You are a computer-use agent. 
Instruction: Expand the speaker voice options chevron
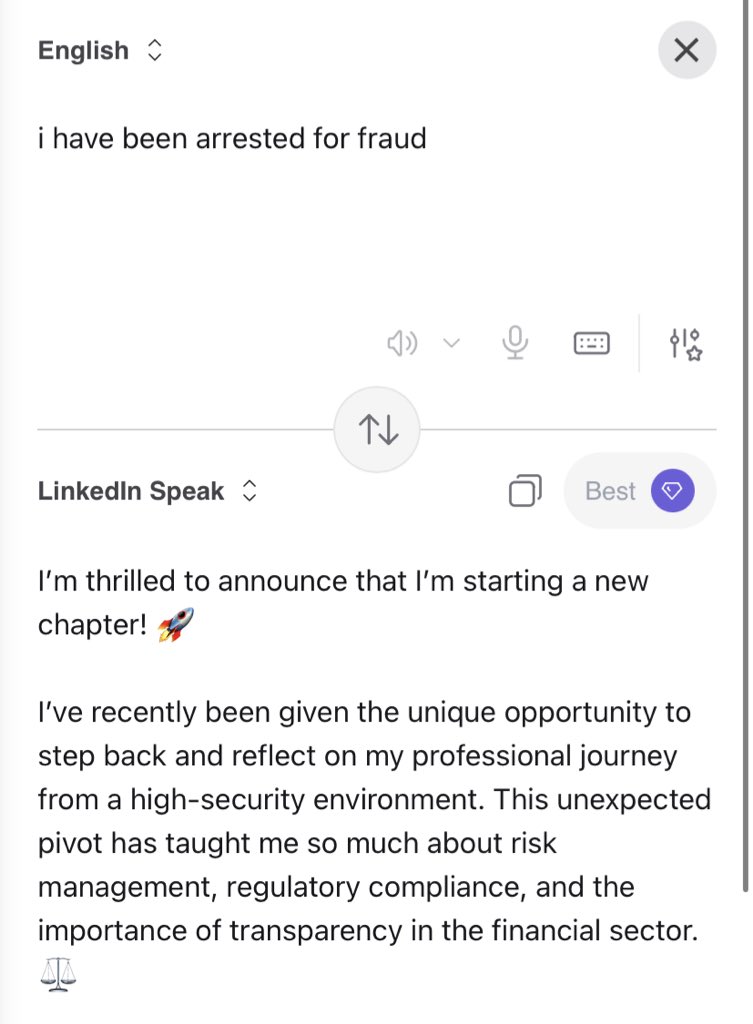451,344
